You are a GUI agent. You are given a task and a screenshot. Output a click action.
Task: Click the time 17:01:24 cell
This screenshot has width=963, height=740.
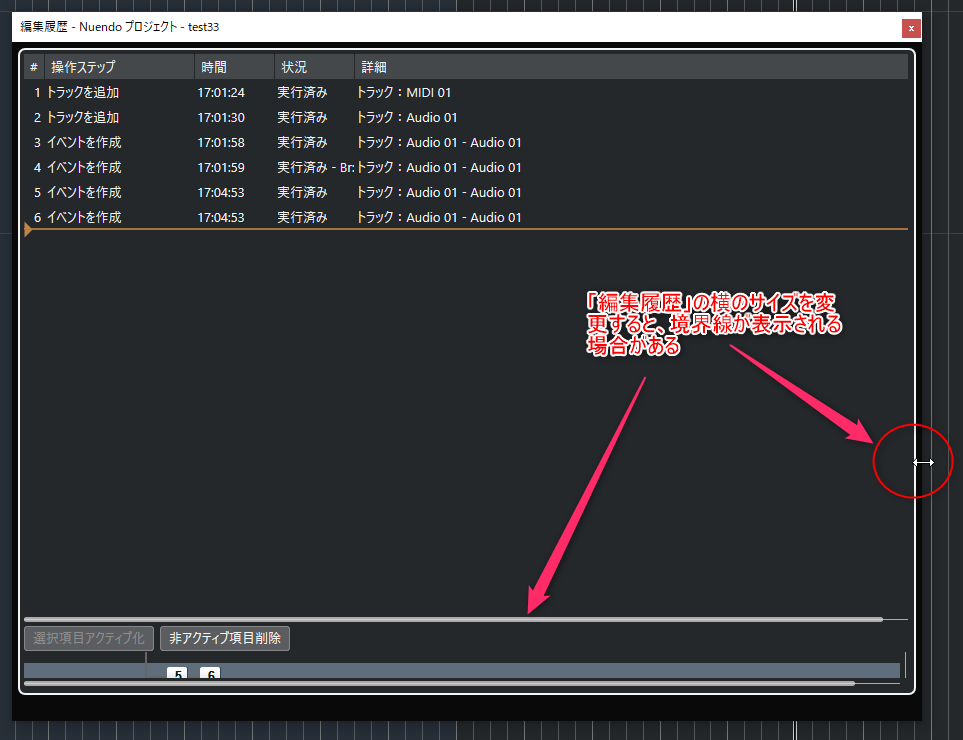[x=221, y=93]
